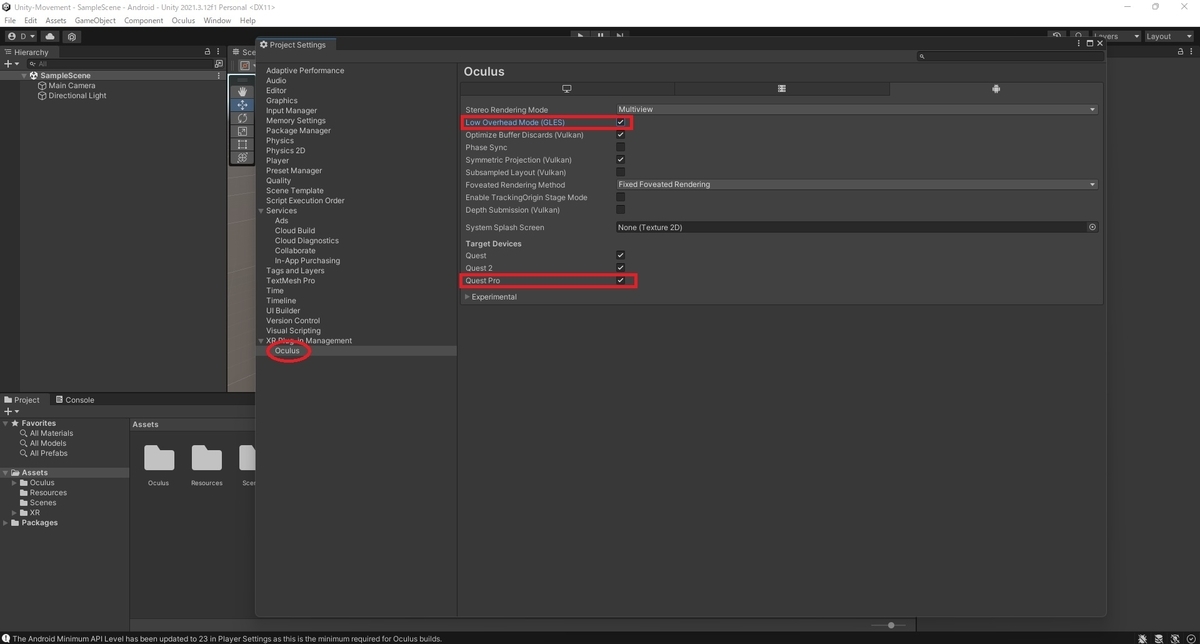1200x644 pixels.
Task: Select the Rotate tool in Scene toolbar
Action: [x=242, y=118]
